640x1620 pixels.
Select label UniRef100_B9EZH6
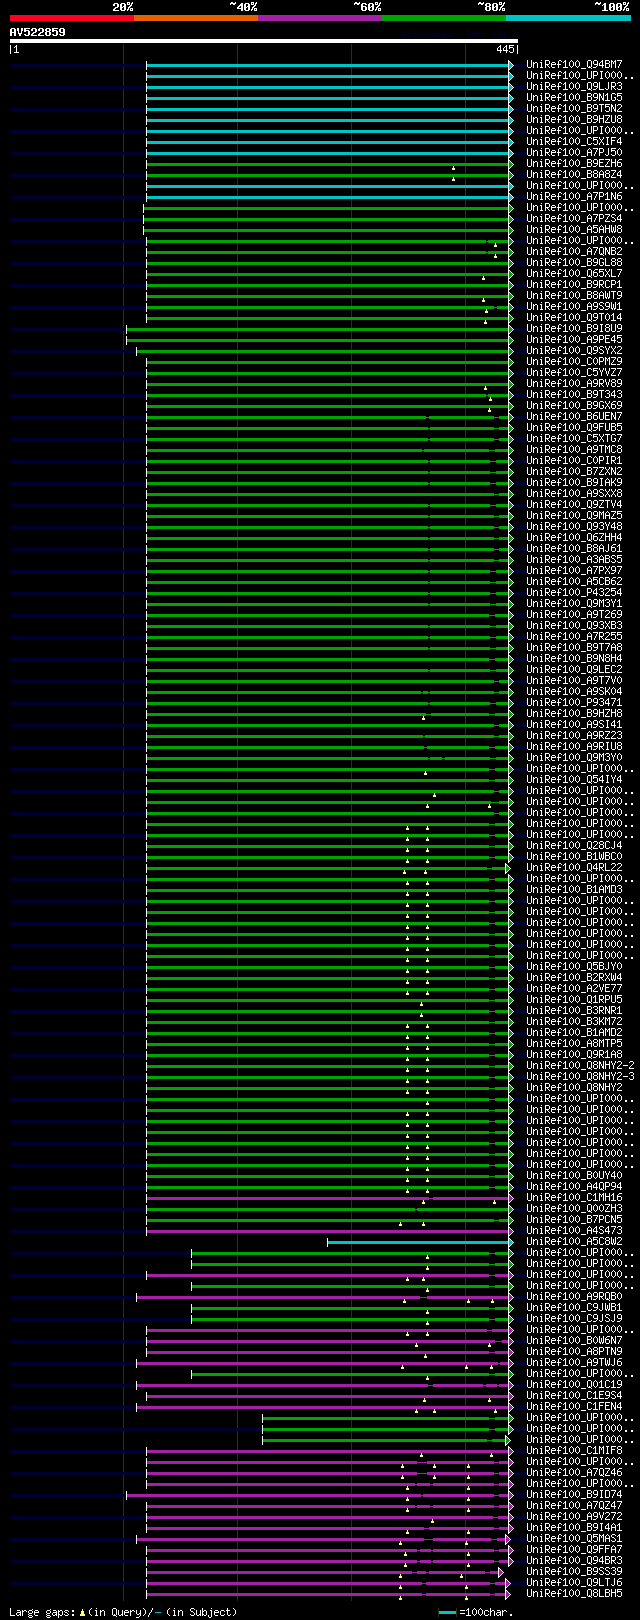click(574, 164)
